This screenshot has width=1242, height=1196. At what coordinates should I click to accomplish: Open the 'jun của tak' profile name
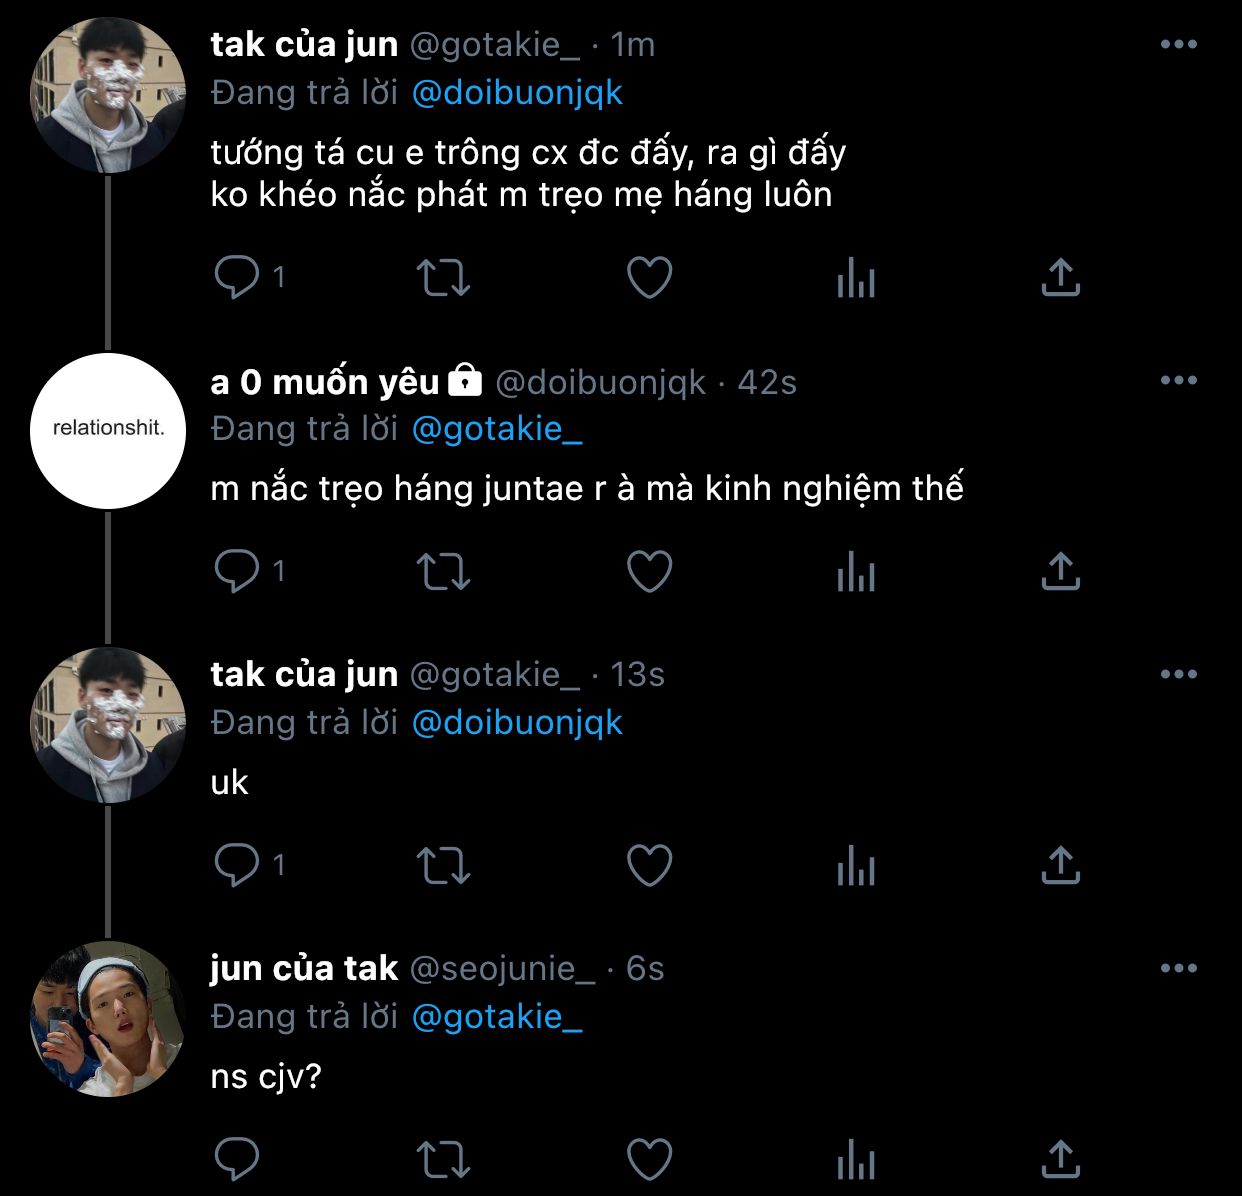pyautogui.click(x=304, y=969)
